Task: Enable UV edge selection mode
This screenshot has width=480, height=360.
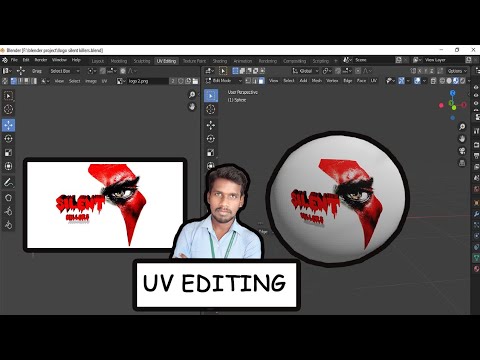Action: click(20, 81)
